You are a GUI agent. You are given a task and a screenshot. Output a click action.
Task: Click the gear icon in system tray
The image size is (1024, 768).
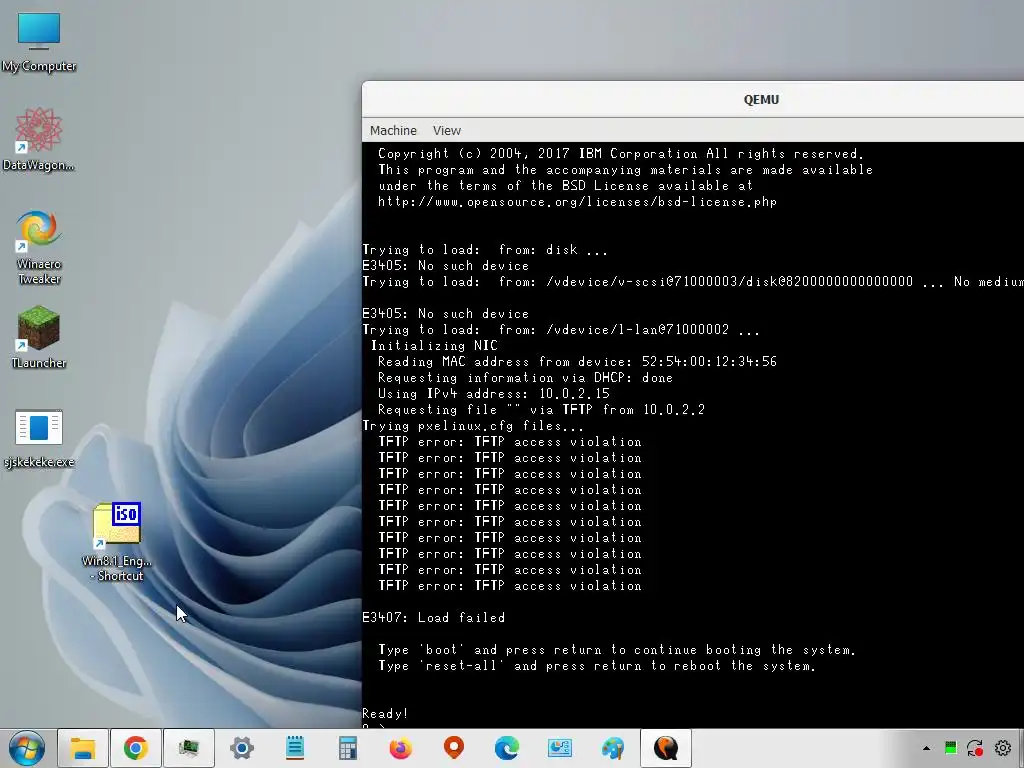click(x=1003, y=748)
